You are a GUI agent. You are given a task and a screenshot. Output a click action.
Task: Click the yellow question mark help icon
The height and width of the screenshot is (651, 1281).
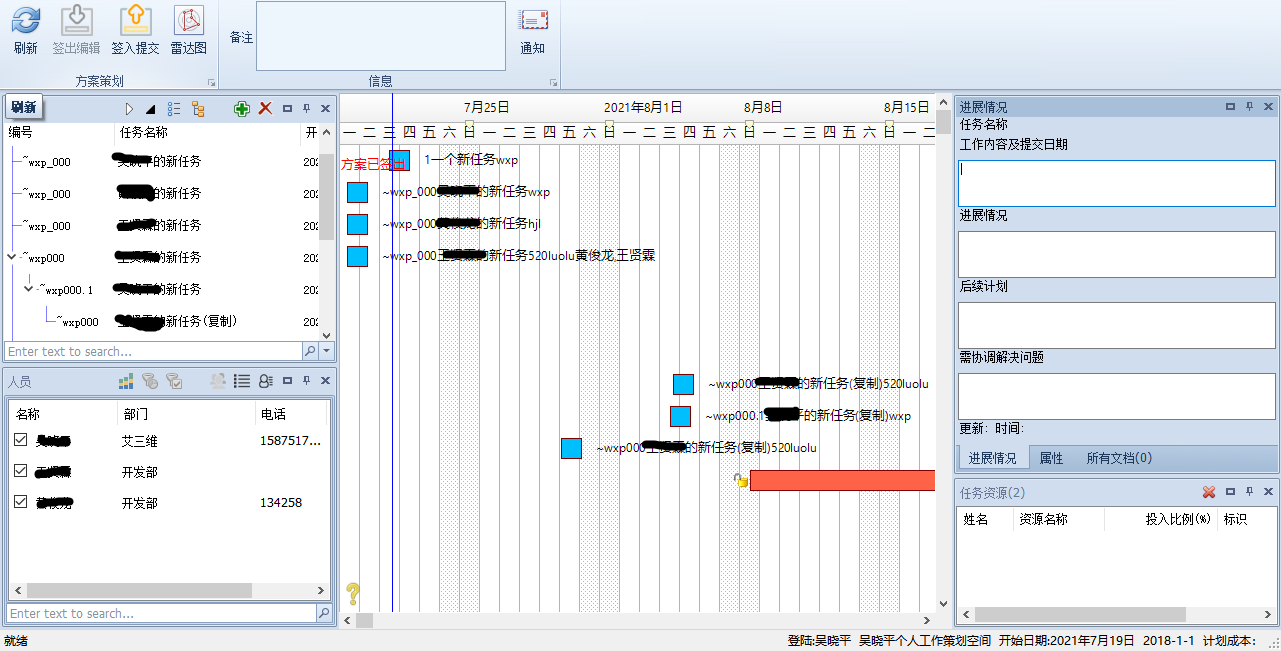[352, 594]
